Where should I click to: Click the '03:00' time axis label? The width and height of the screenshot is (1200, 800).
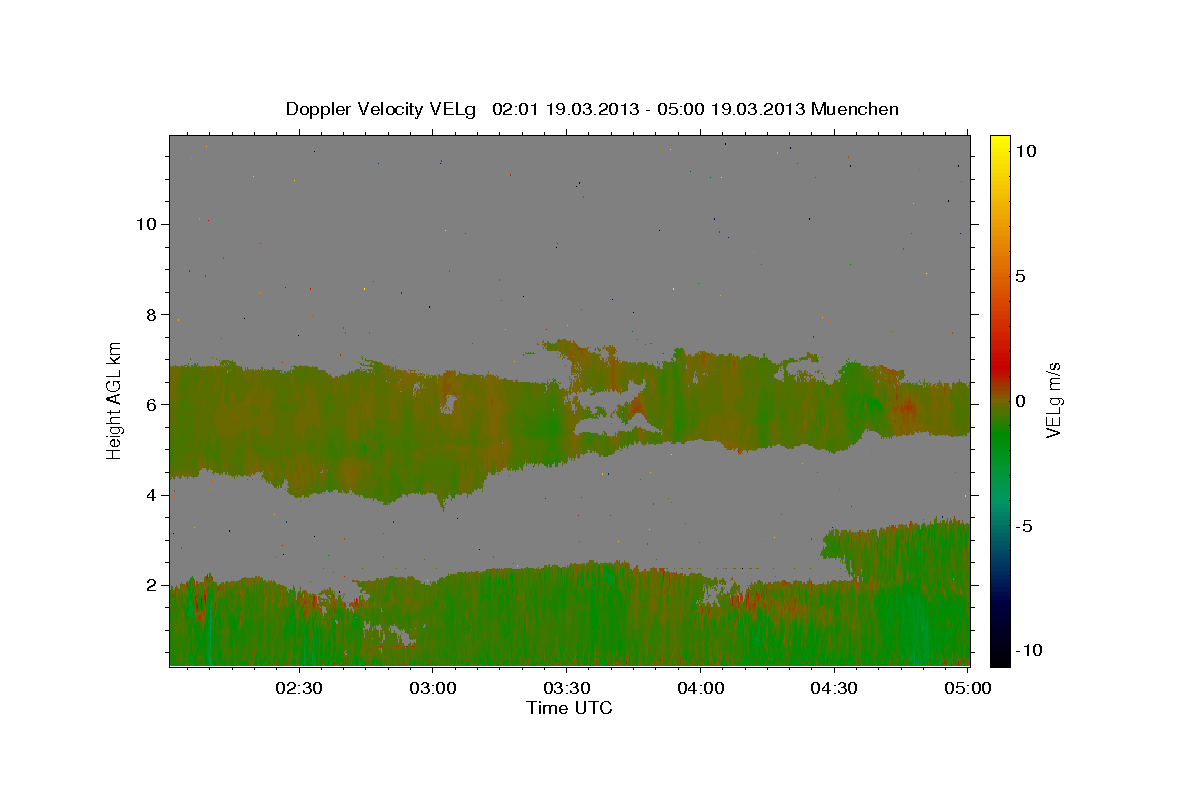[x=433, y=688]
